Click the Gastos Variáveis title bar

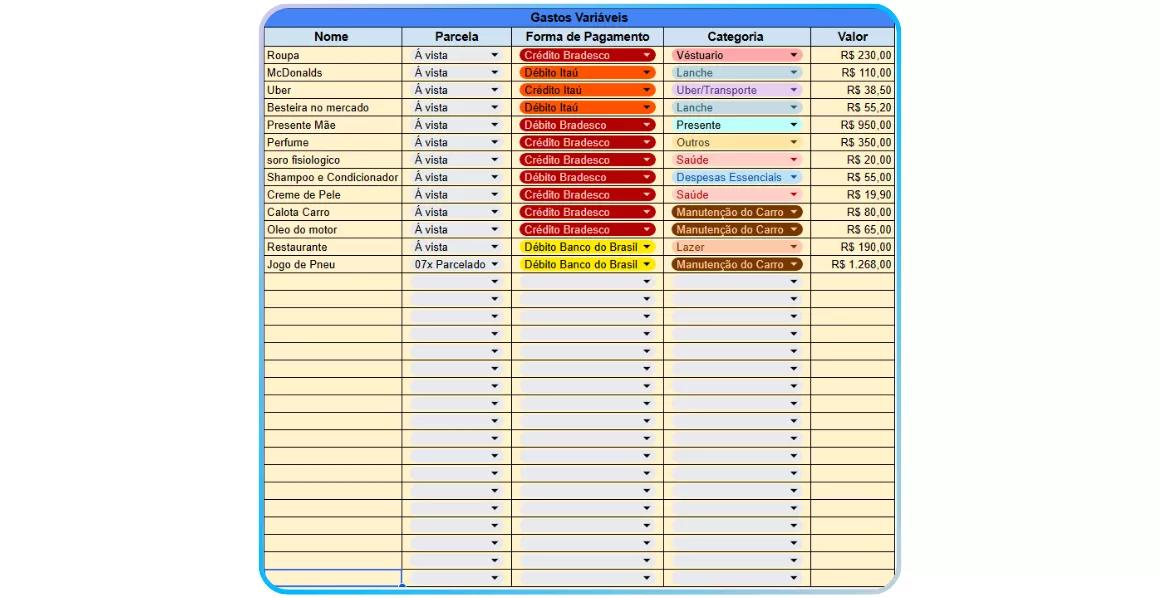pyautogui.click(x=579, y=18)
